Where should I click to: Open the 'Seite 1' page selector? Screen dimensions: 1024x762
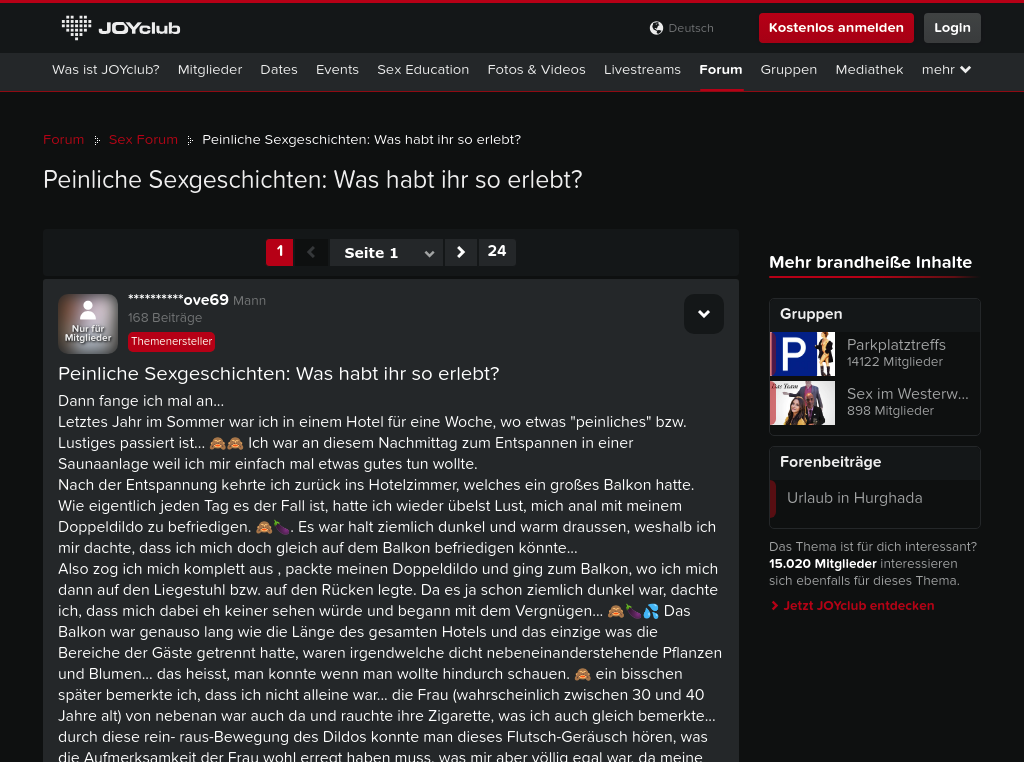tap(386, 253)
